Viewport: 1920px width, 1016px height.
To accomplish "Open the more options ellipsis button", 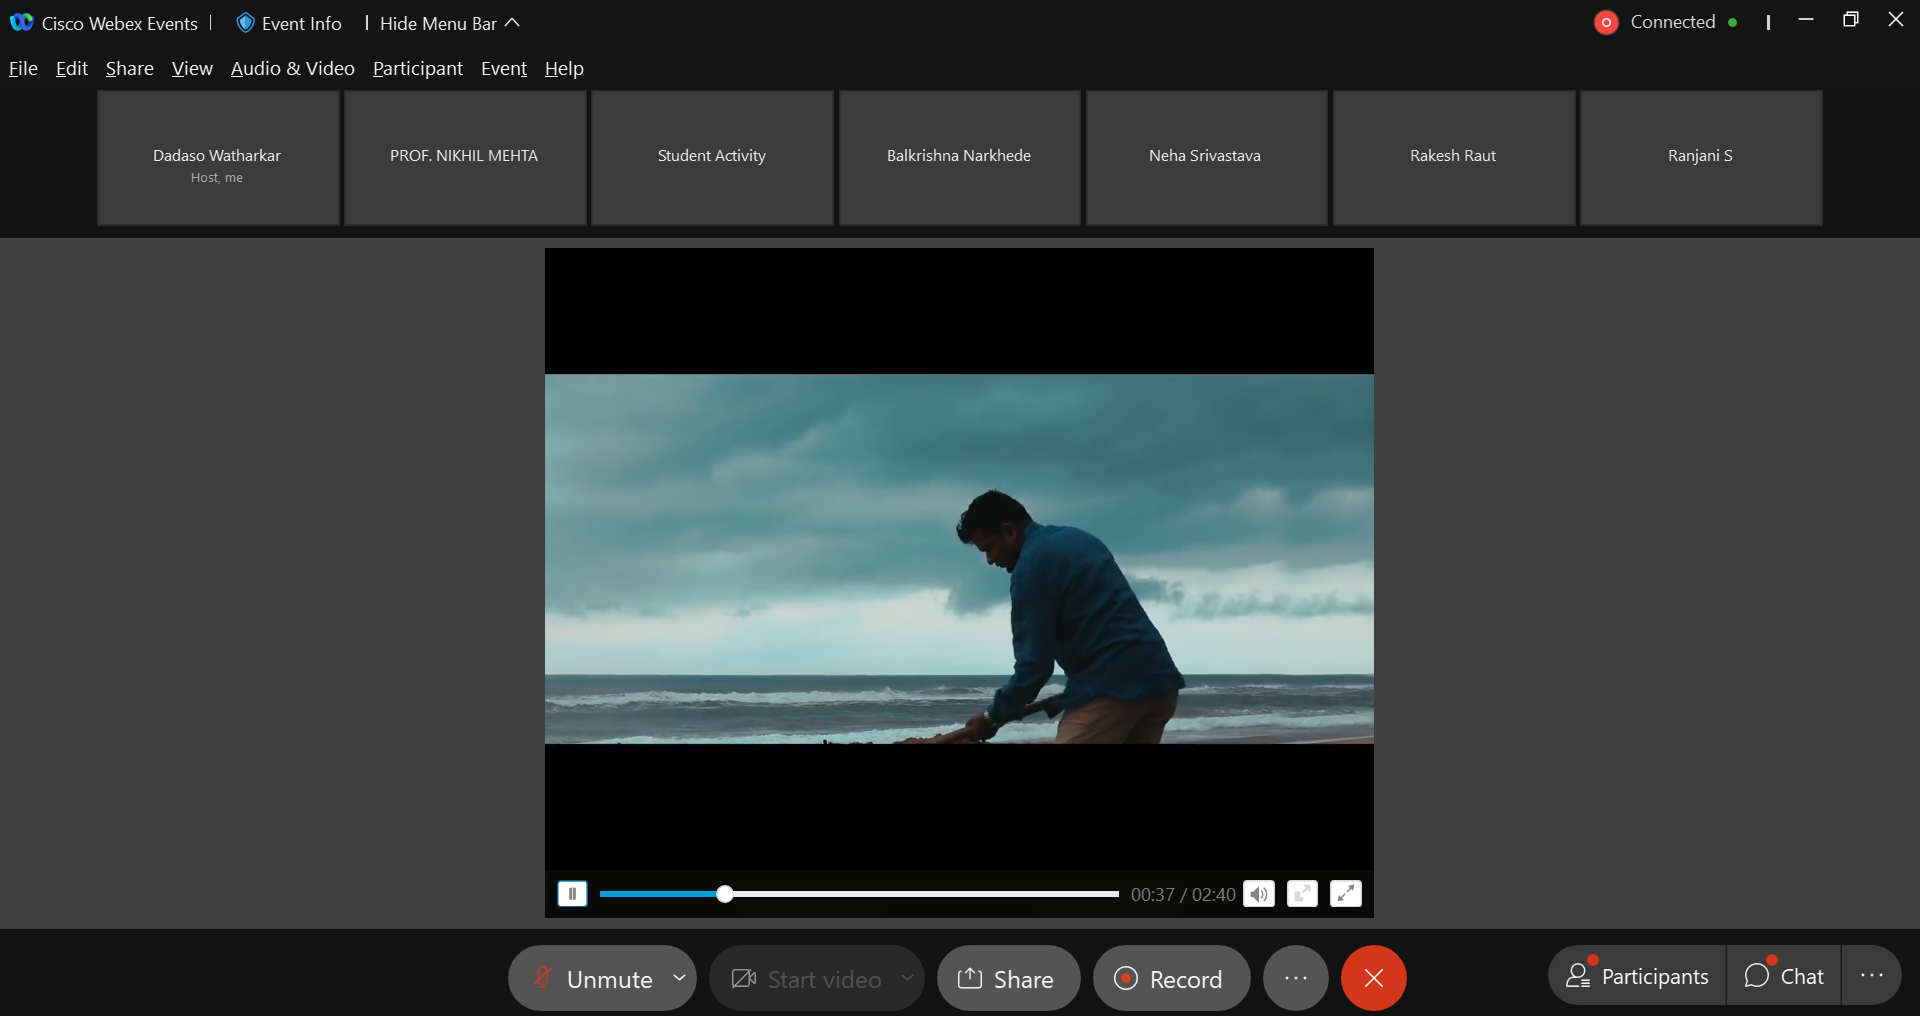I will click(1296, 978).
